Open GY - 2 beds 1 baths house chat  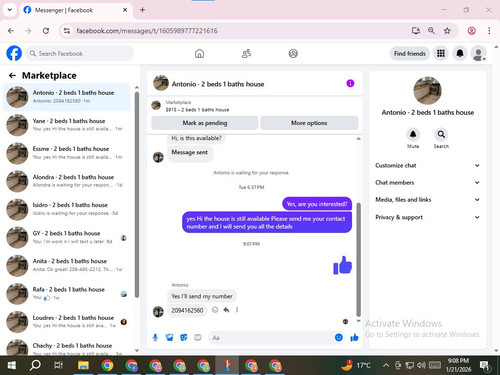point(67,237)
